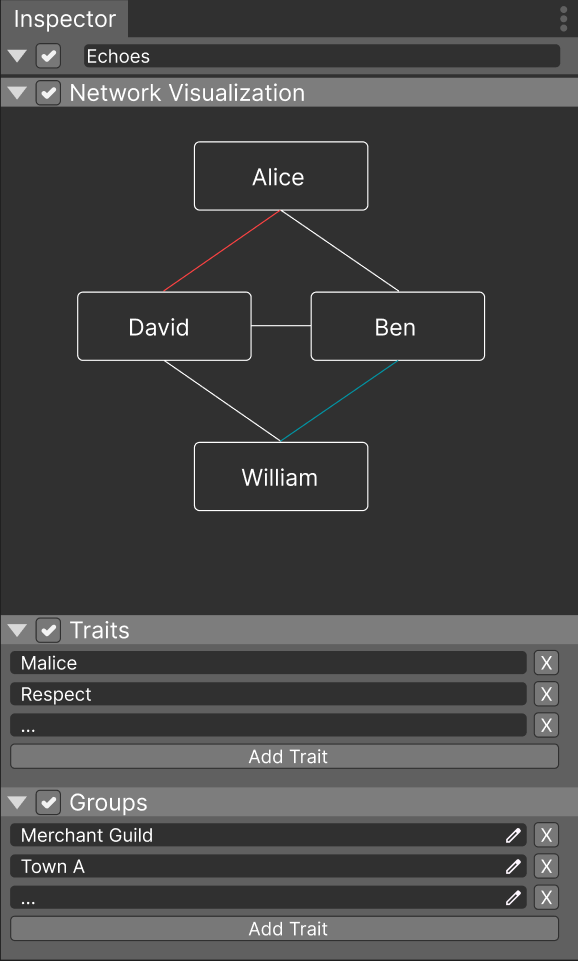Remove the Malice trait with X

pyautogui.click(x=546, y=663)
